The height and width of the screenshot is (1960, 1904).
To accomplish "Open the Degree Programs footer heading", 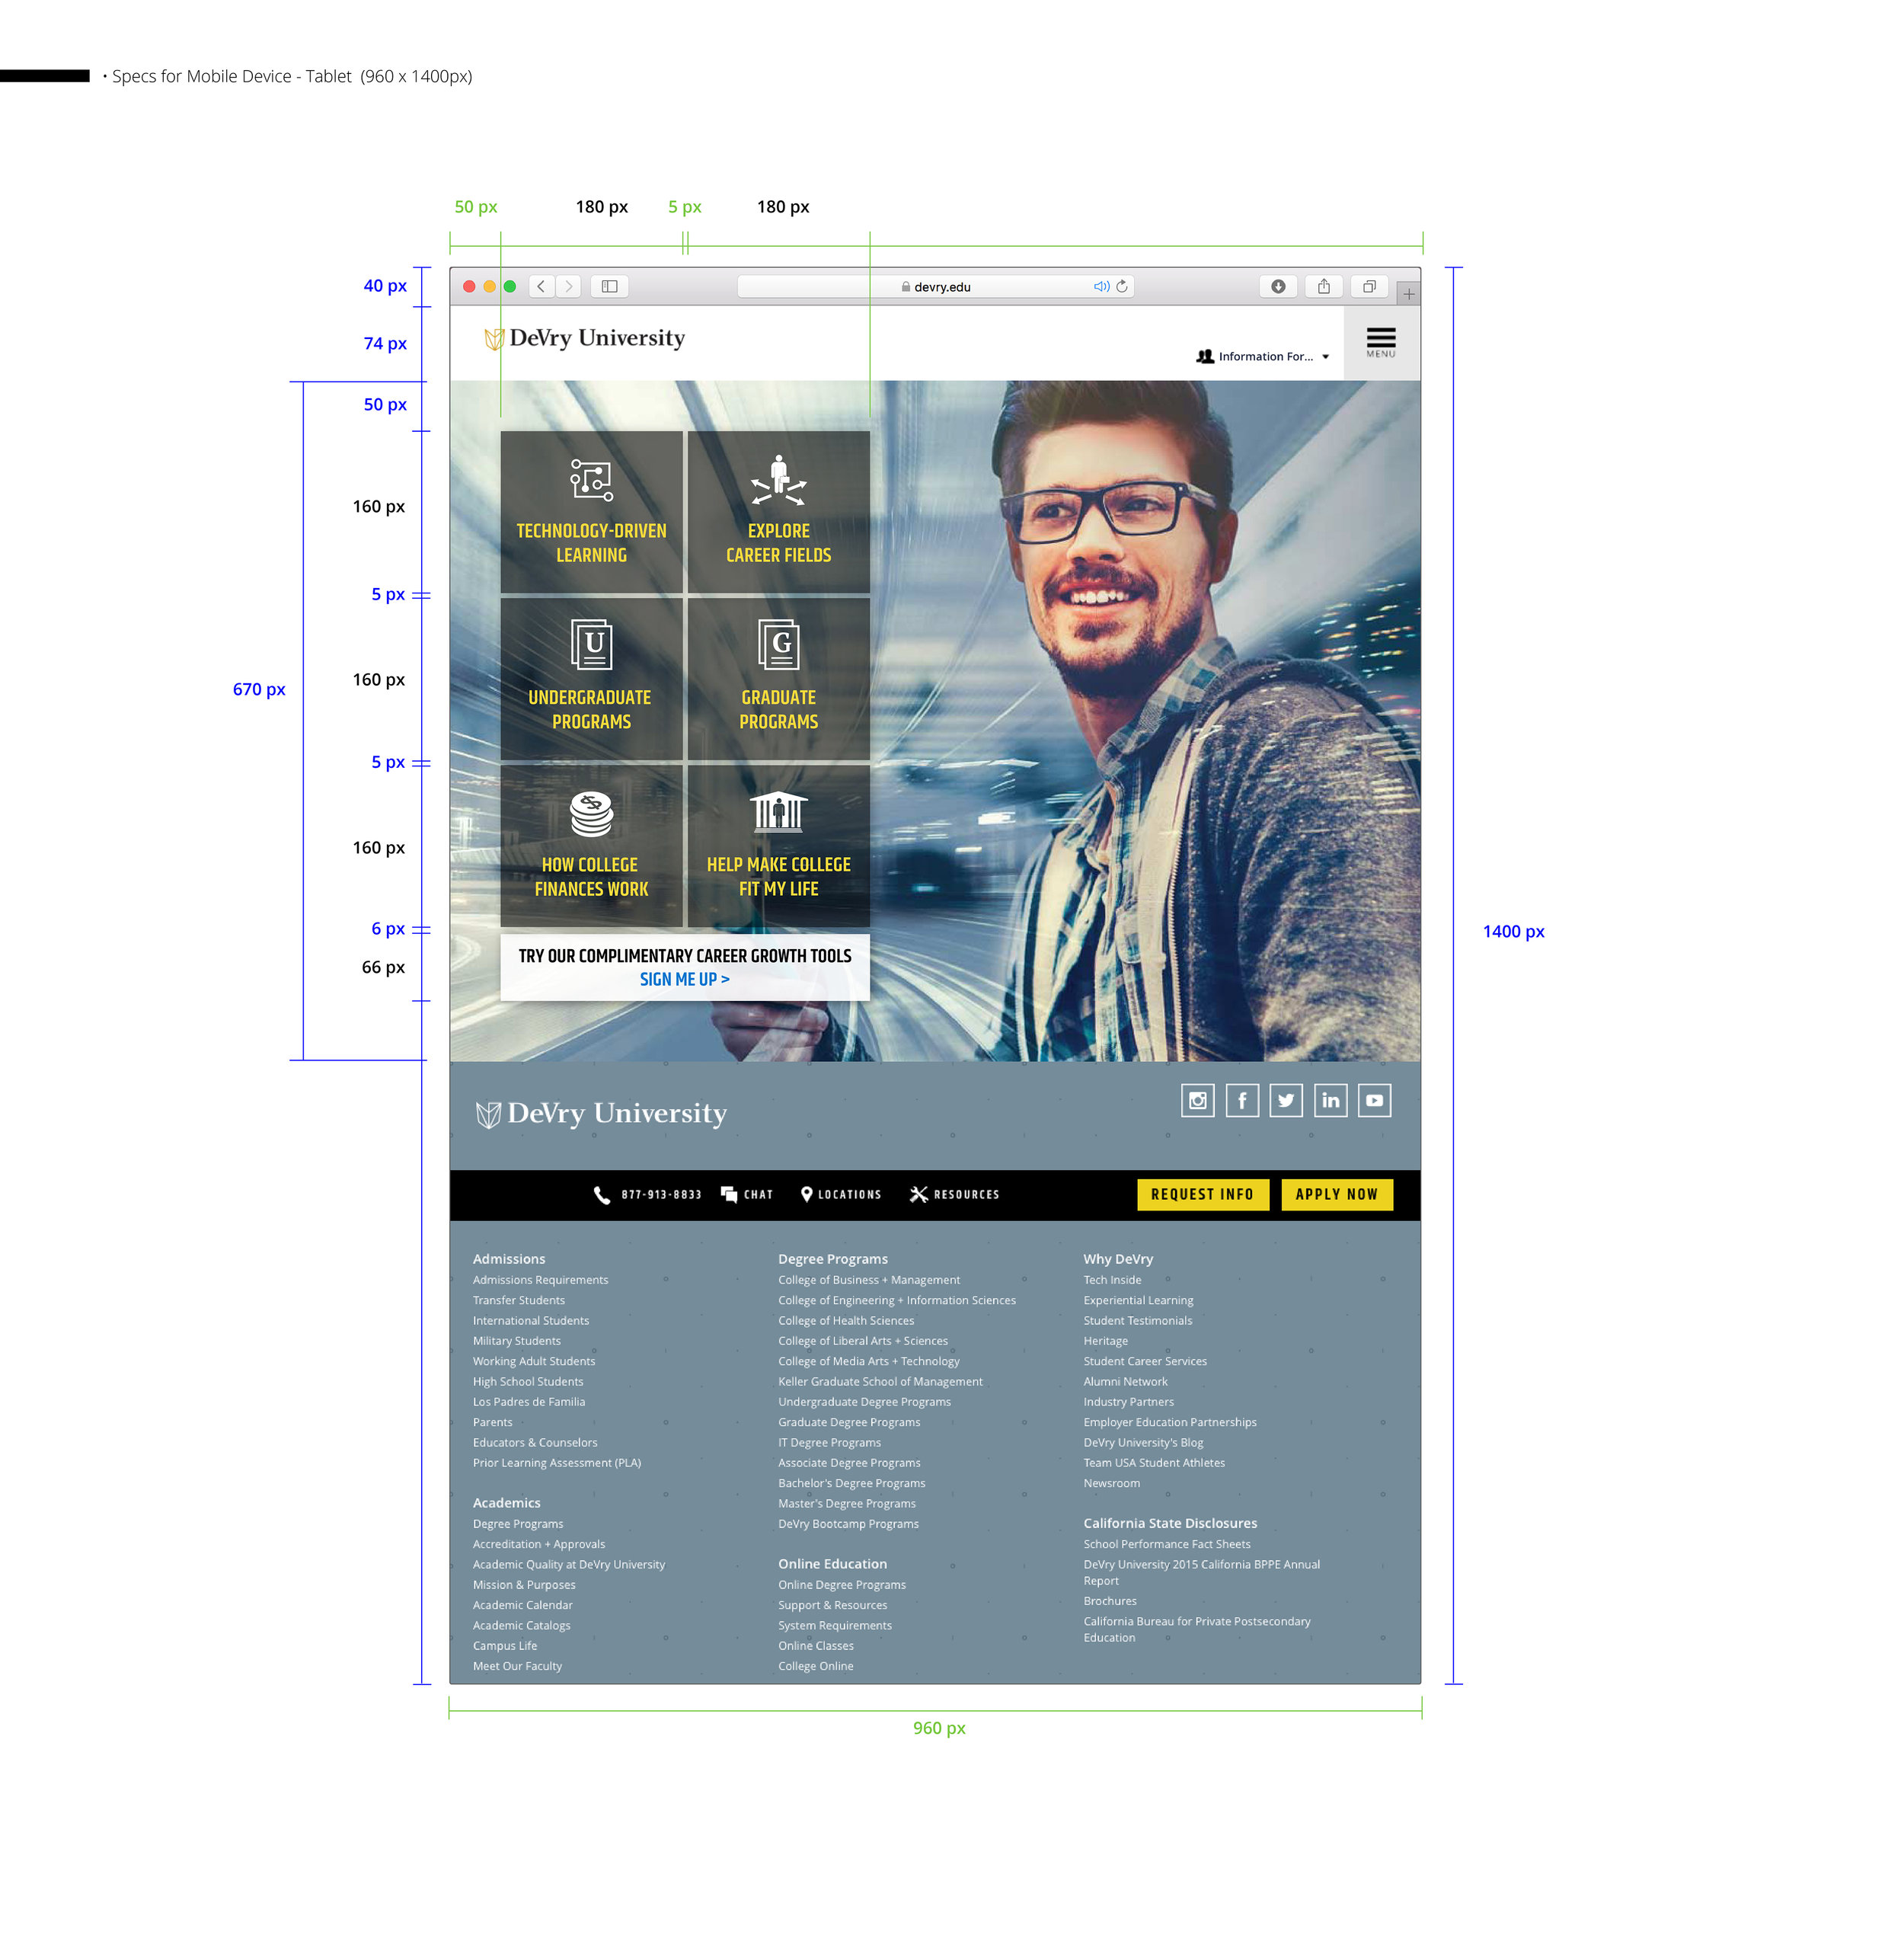I will click(x=833, y=1259).
